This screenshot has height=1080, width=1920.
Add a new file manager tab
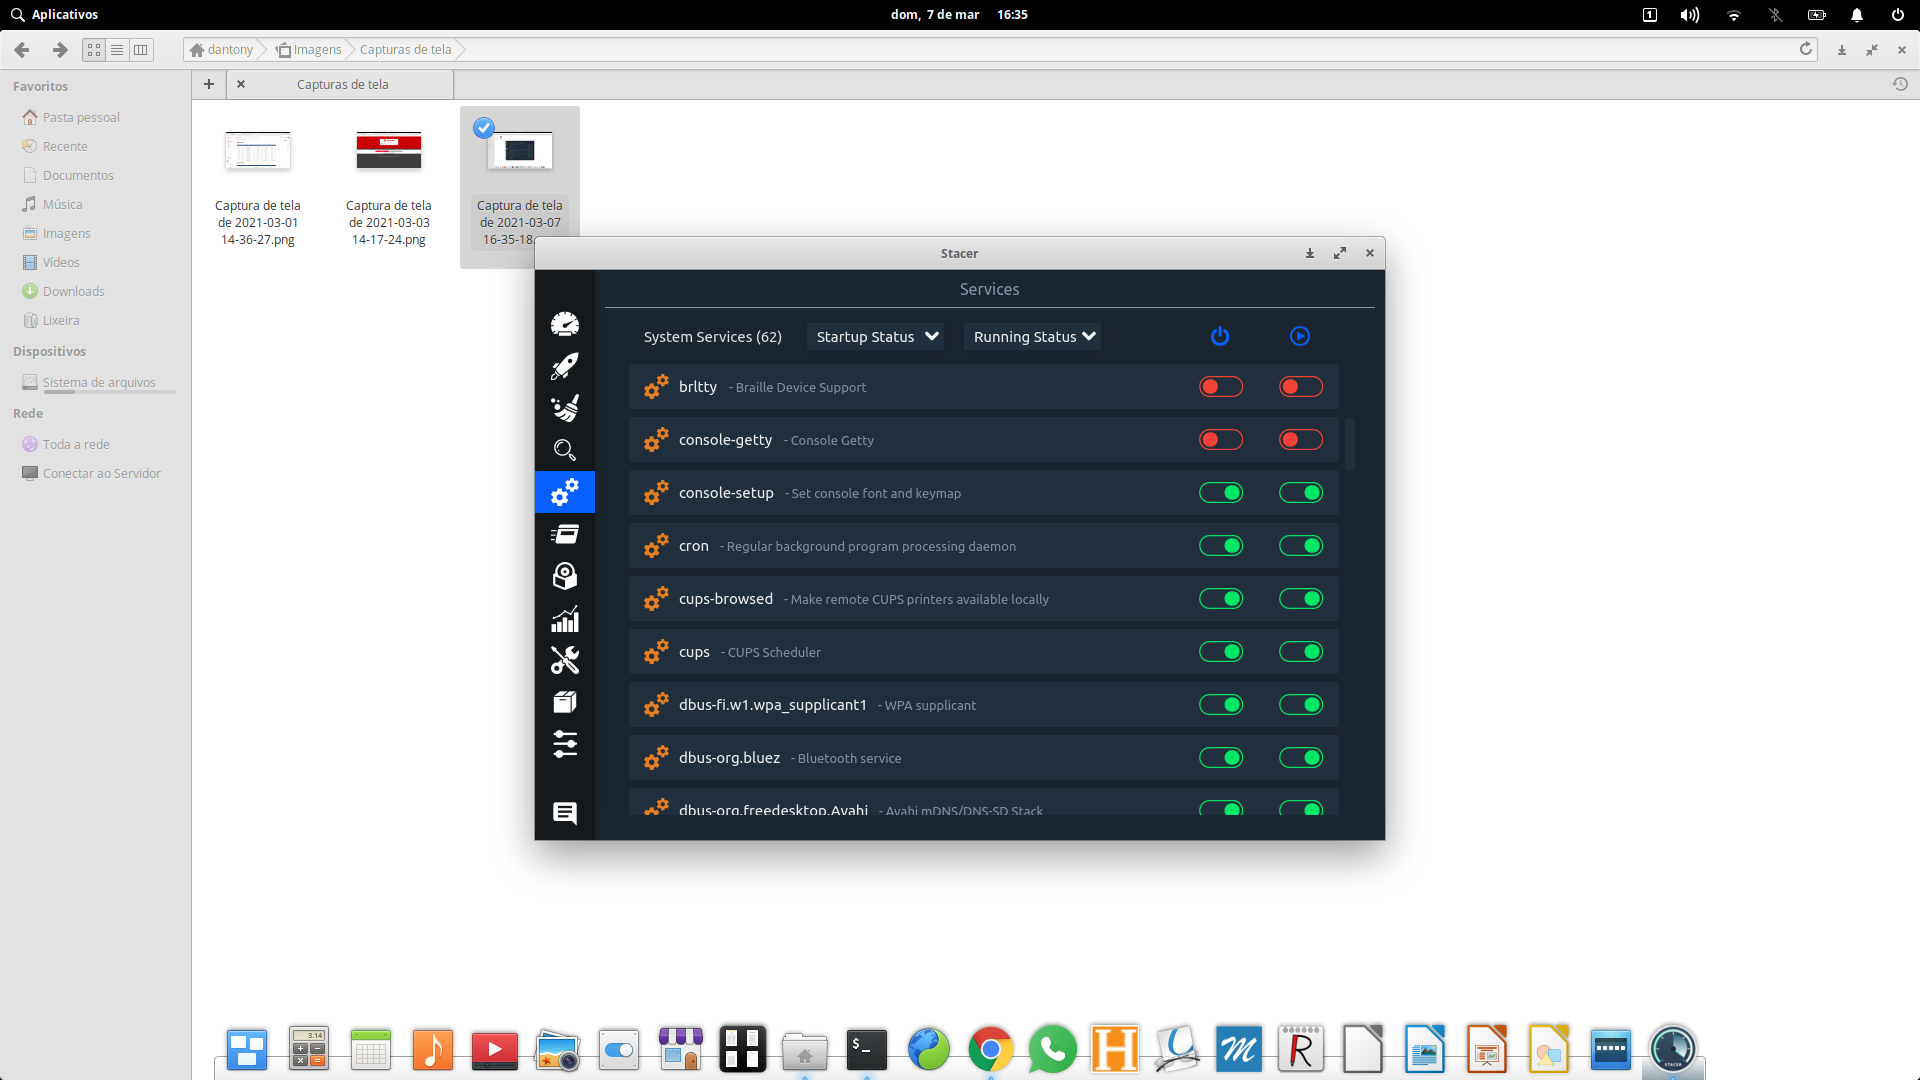click(x=209, y=84)
